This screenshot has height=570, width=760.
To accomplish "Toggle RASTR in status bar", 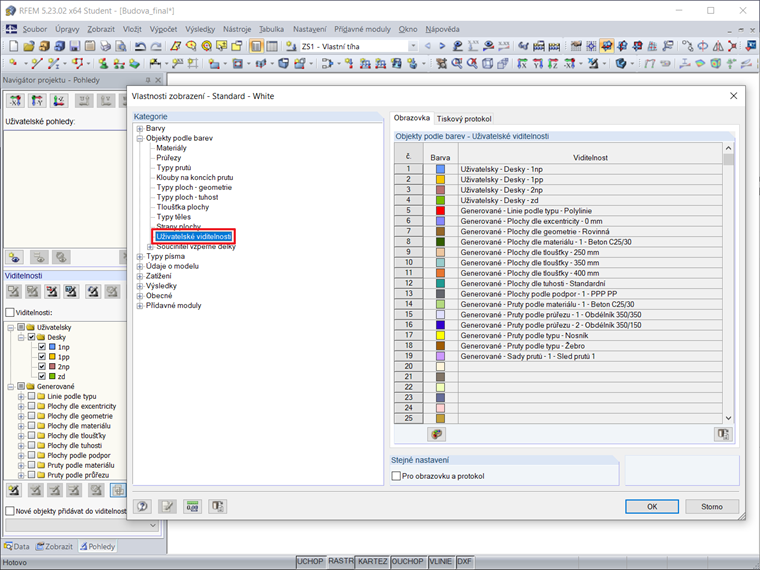I will (x=340, y=561).
